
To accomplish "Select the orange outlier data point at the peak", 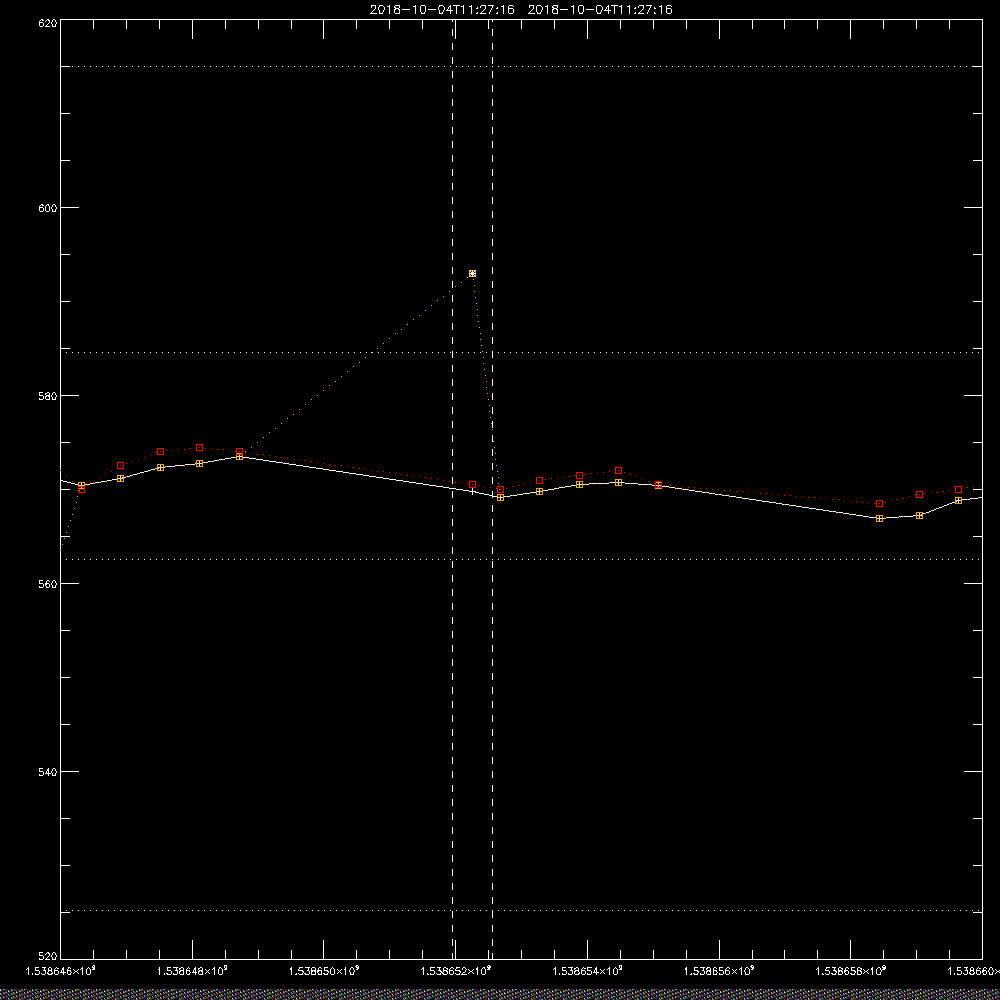I will point(473,274).
